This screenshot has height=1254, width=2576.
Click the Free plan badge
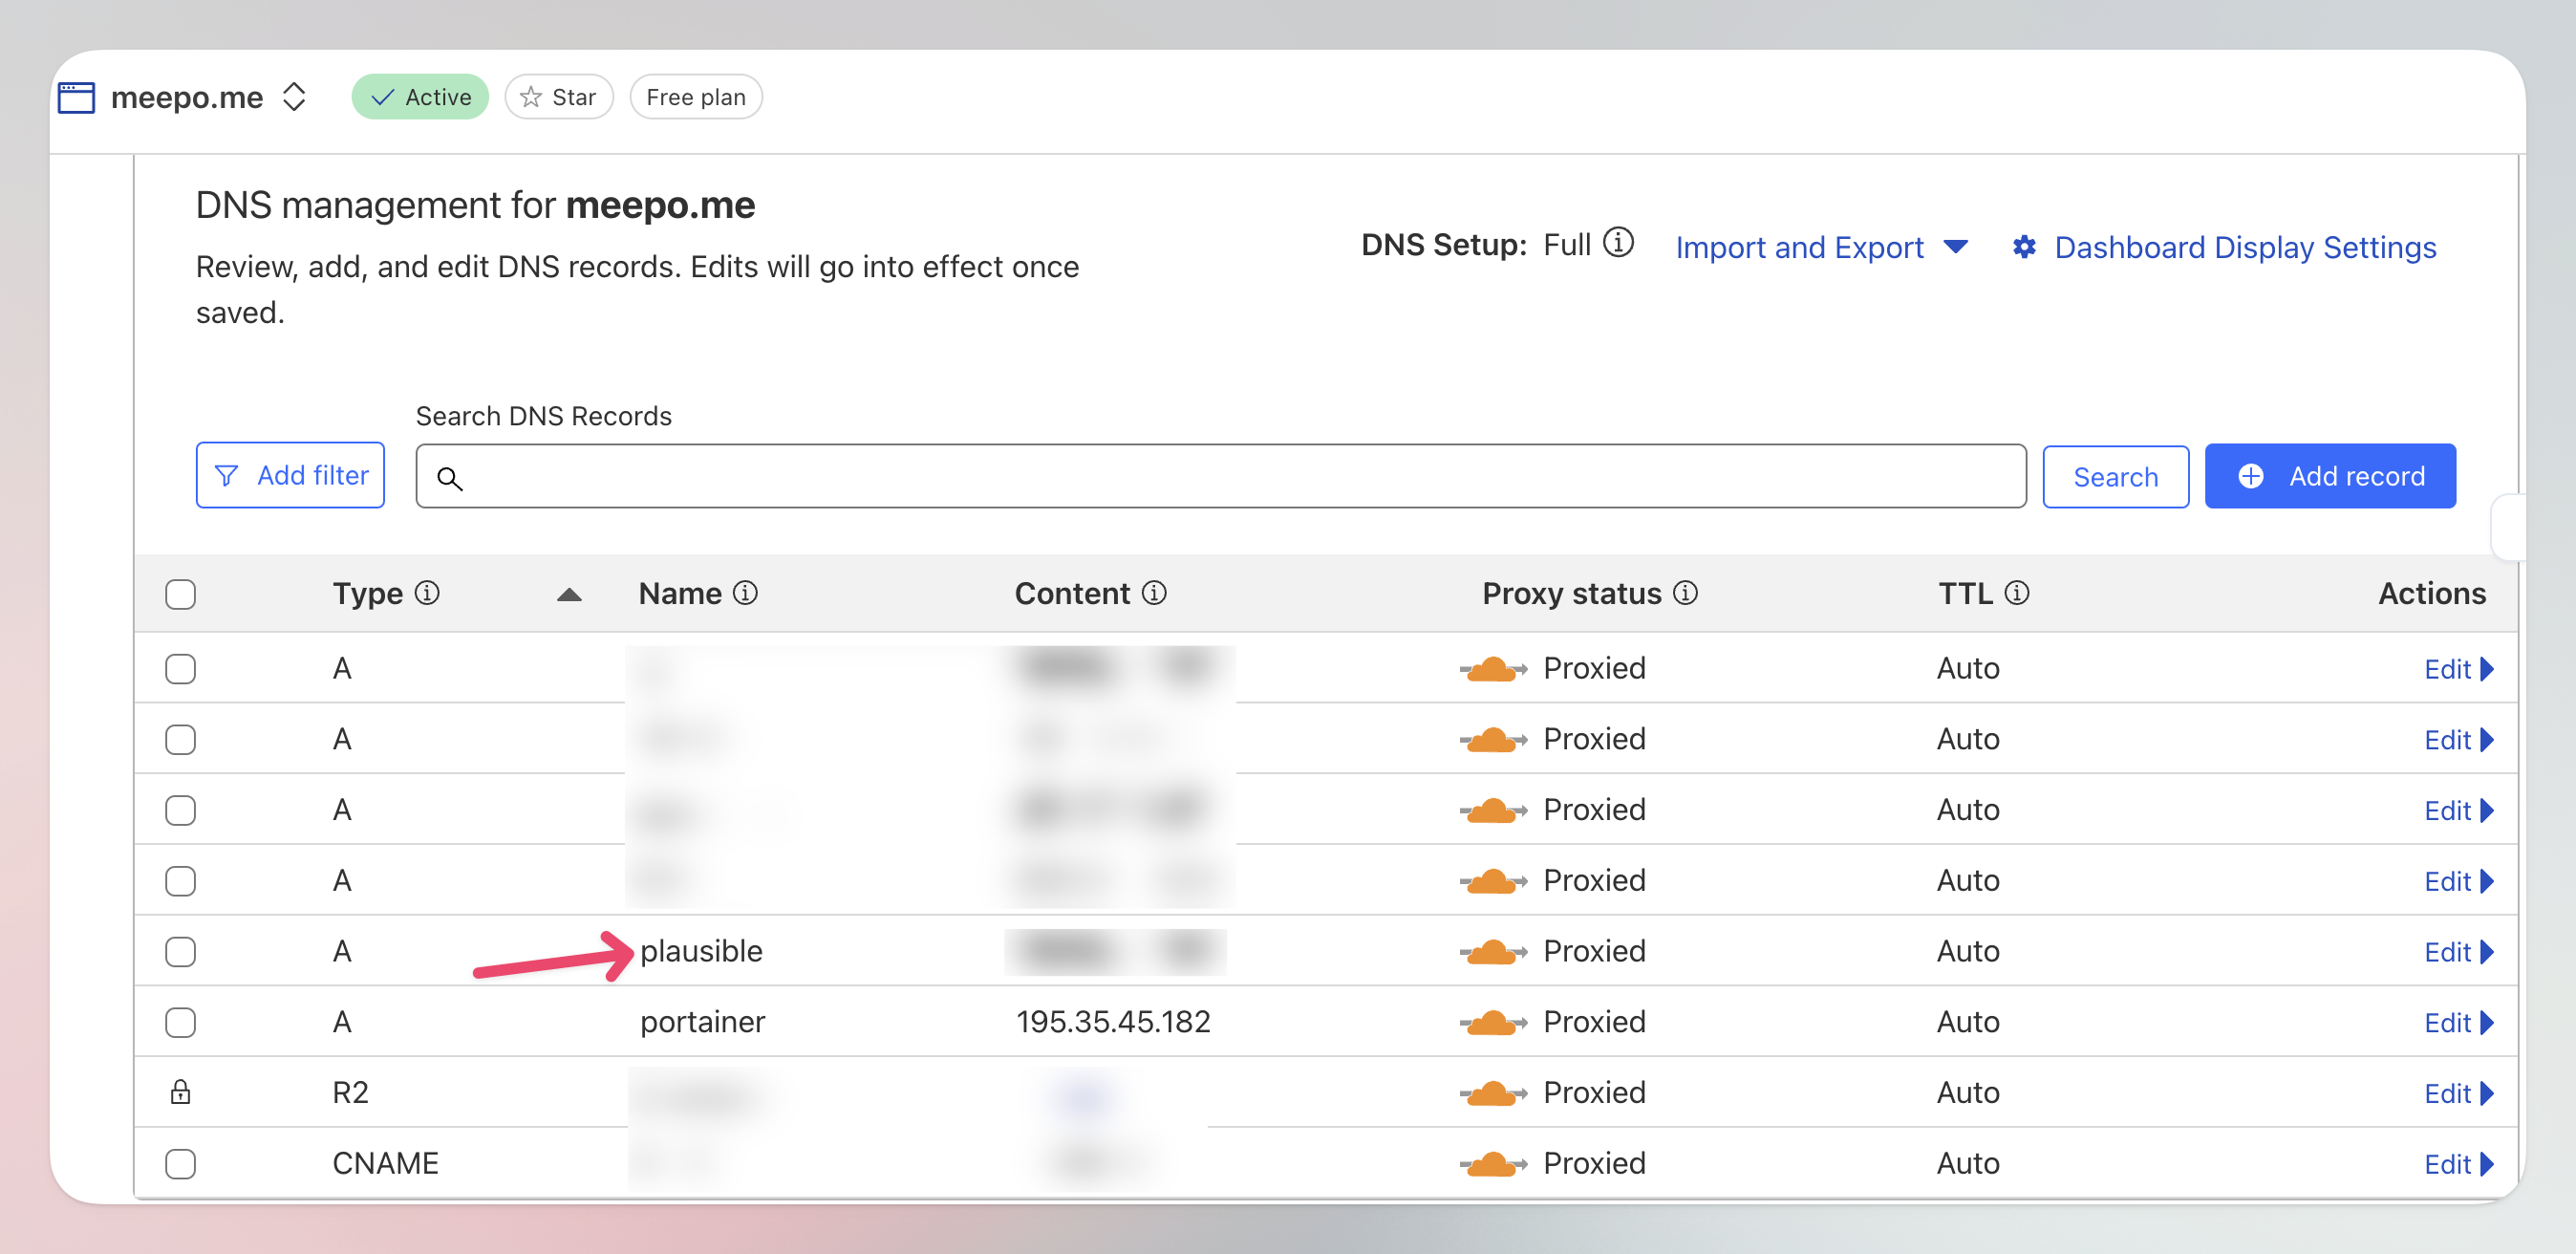click(696, 97)
